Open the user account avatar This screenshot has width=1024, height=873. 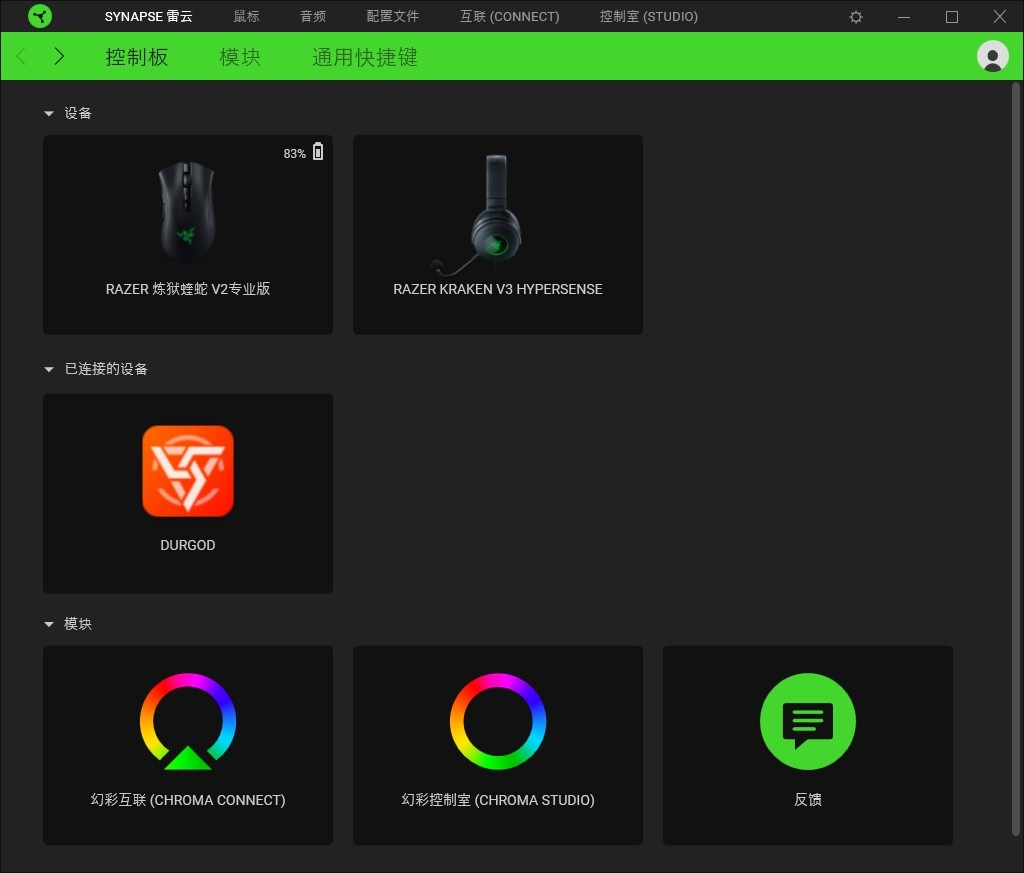(x=992, y=56)
